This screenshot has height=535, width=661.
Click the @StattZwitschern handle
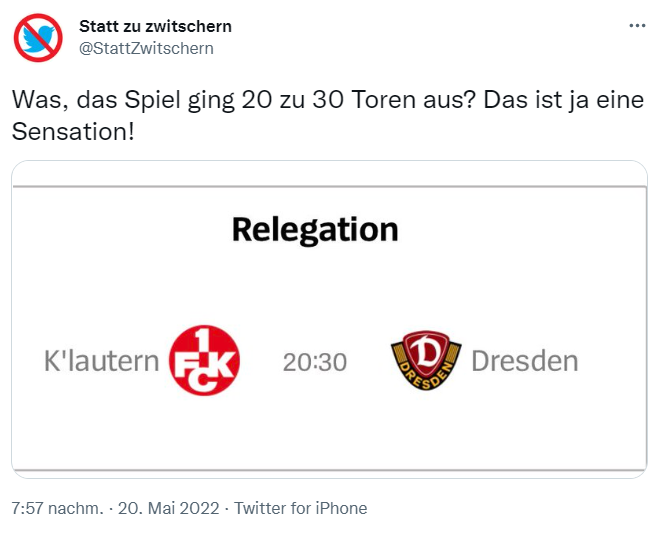click(x=146, y=48)
